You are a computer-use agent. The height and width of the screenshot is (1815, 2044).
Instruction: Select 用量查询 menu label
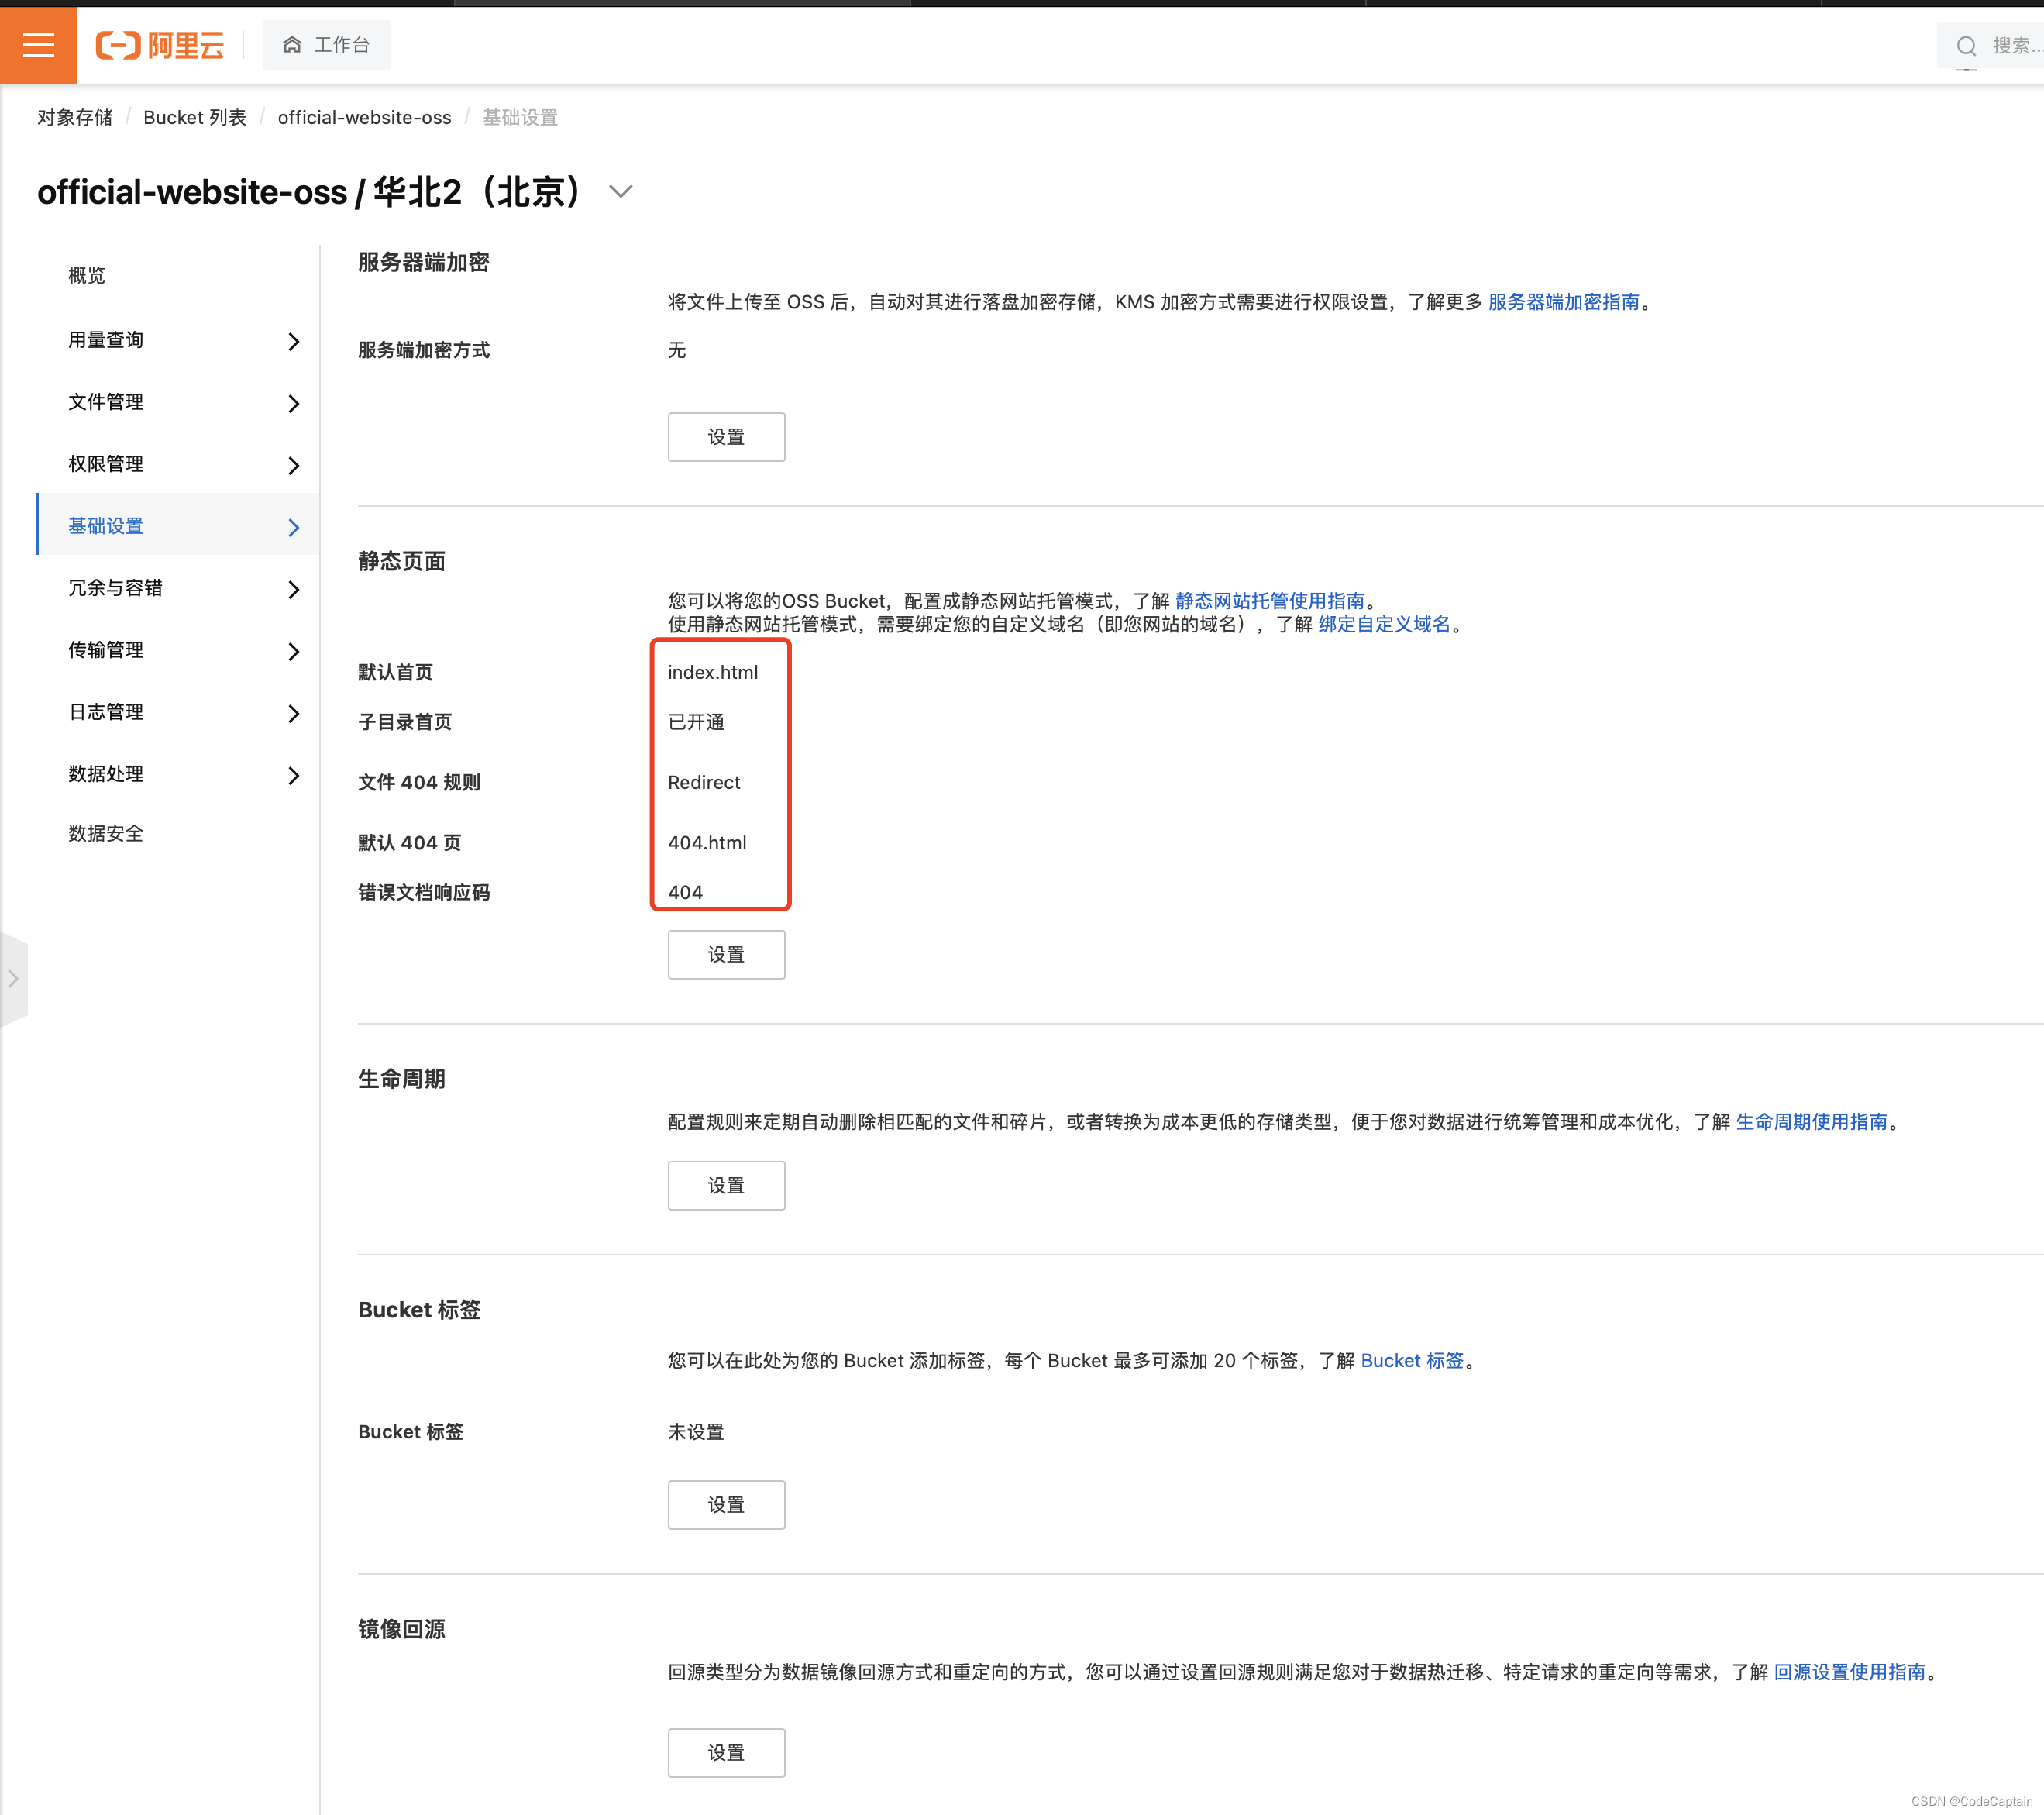pyautogui.click(x=106, y=340)
